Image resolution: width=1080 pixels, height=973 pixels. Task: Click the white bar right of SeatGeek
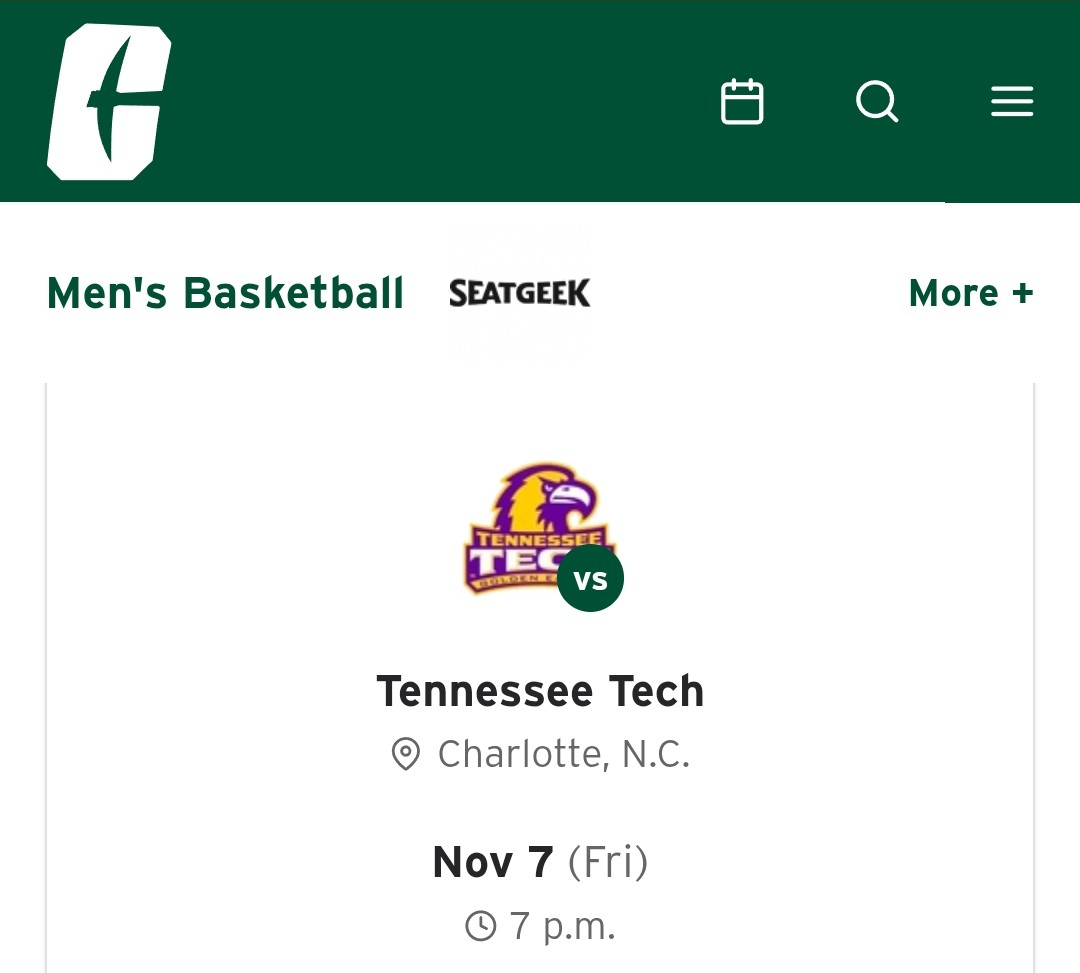[x=750, y=293]
